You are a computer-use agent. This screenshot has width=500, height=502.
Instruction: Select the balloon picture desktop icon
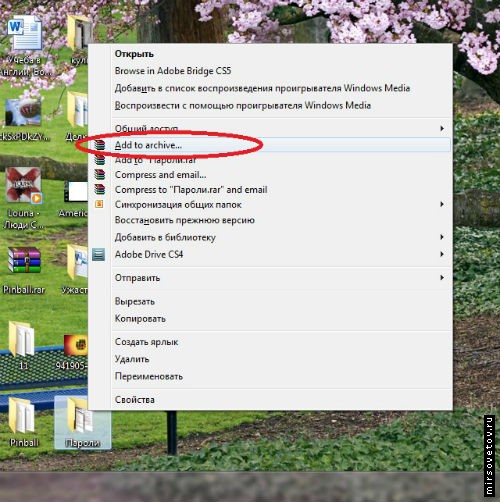tap(23, 113)
